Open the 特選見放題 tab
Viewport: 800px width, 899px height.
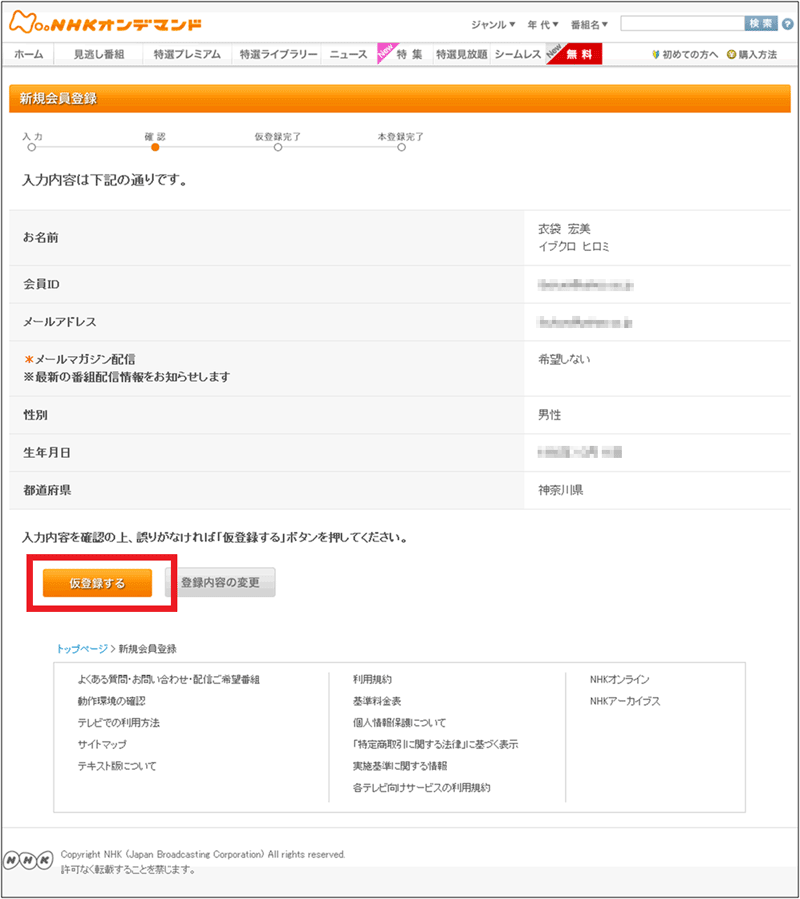click(x=462, y=54)
